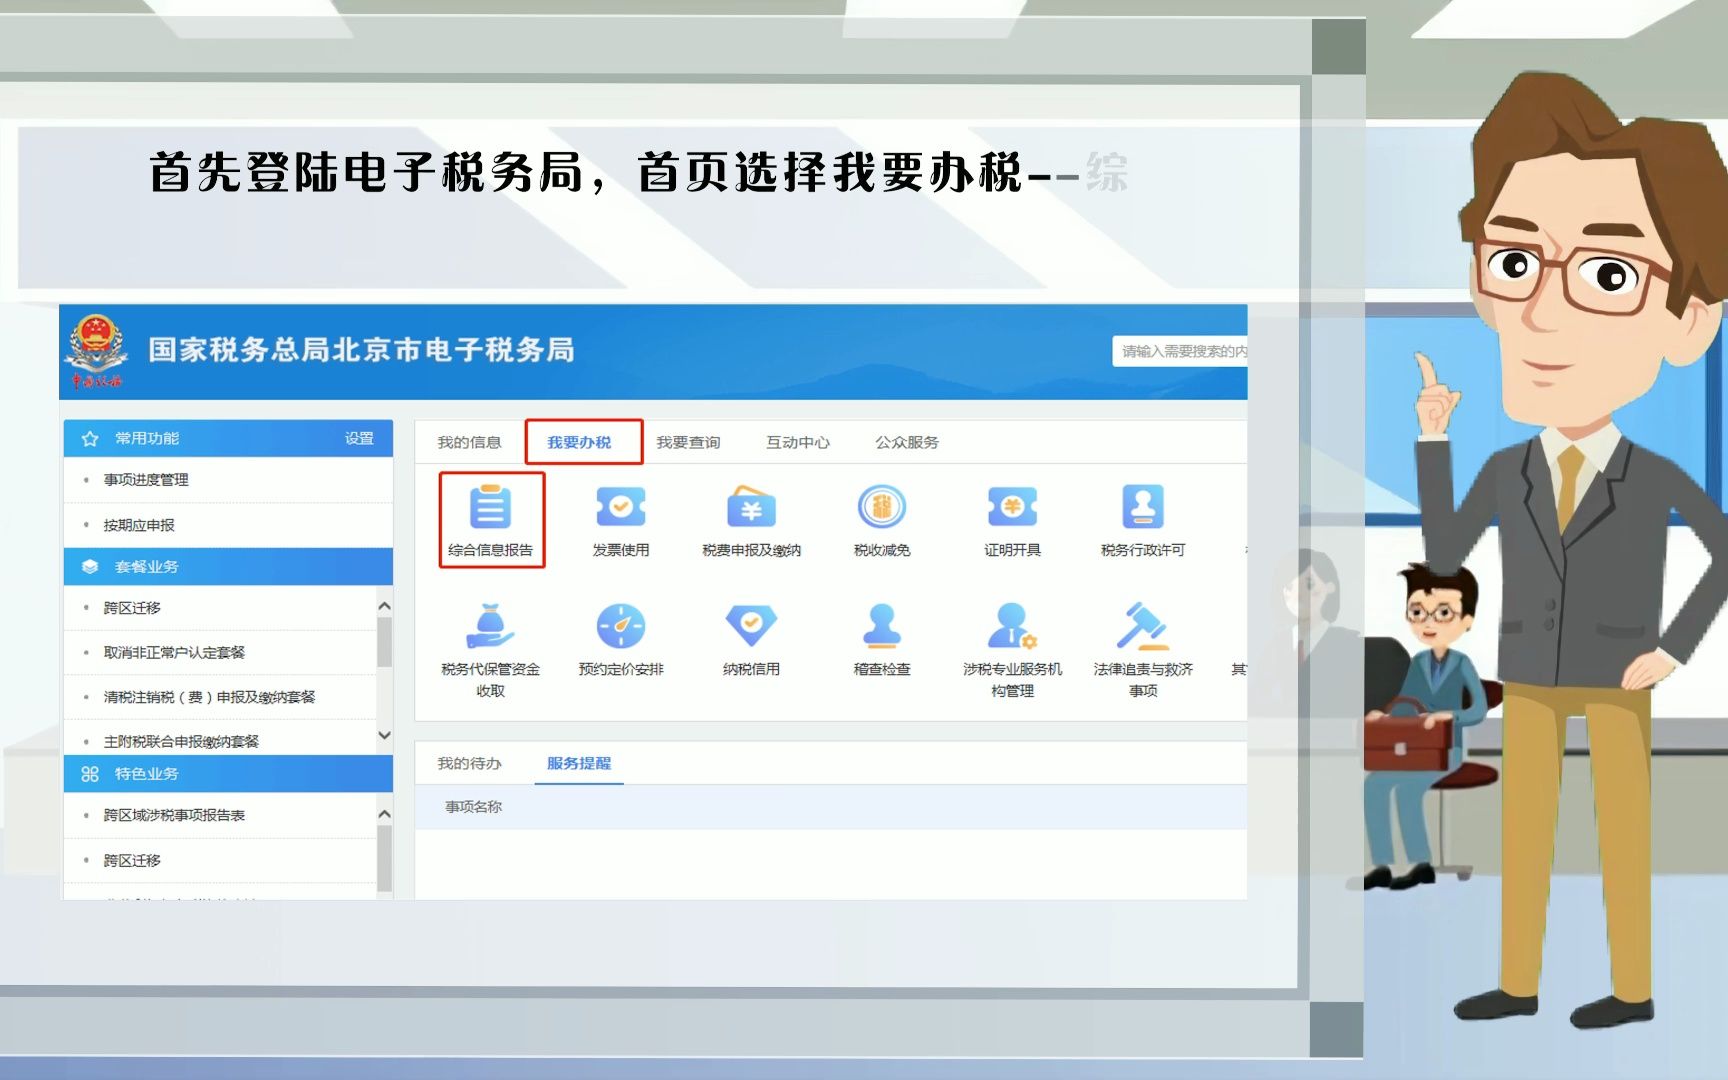Switch to 我的待办 tab

(469, 763)
